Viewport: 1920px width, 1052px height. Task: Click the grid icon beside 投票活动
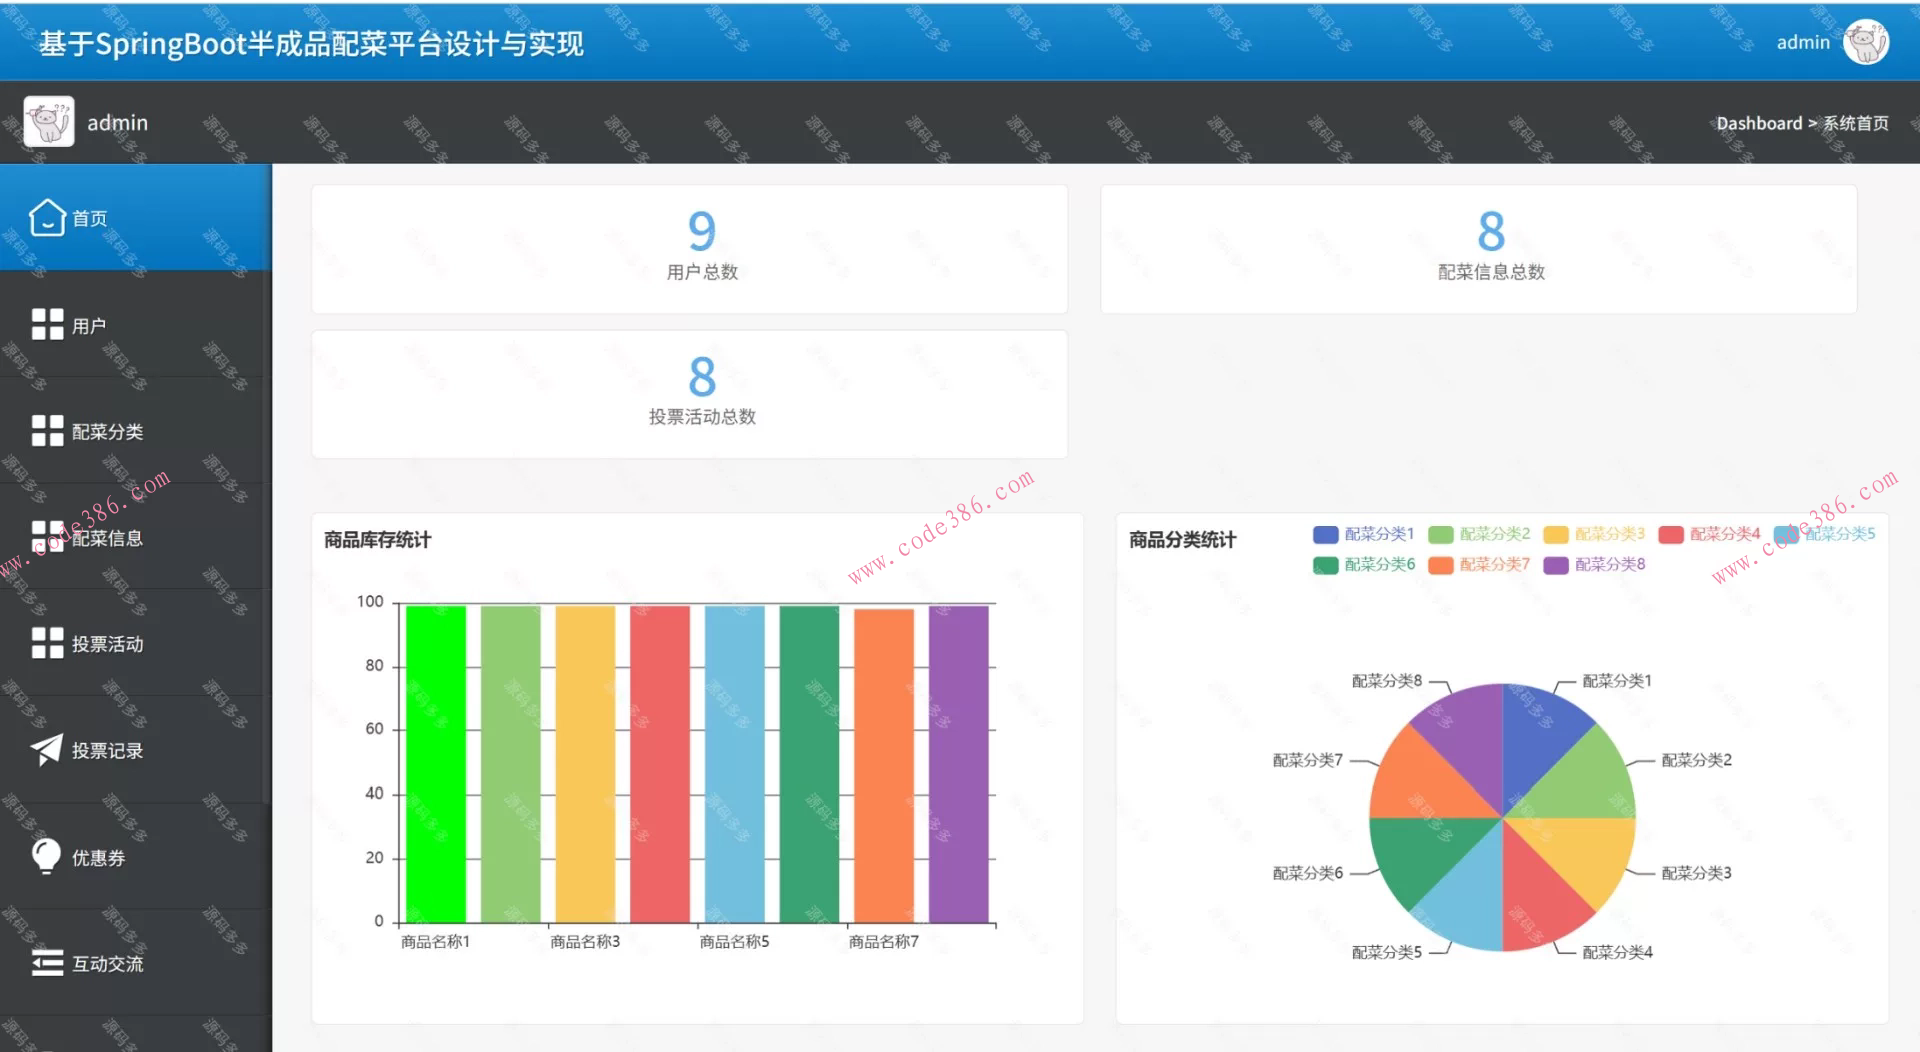47,643
